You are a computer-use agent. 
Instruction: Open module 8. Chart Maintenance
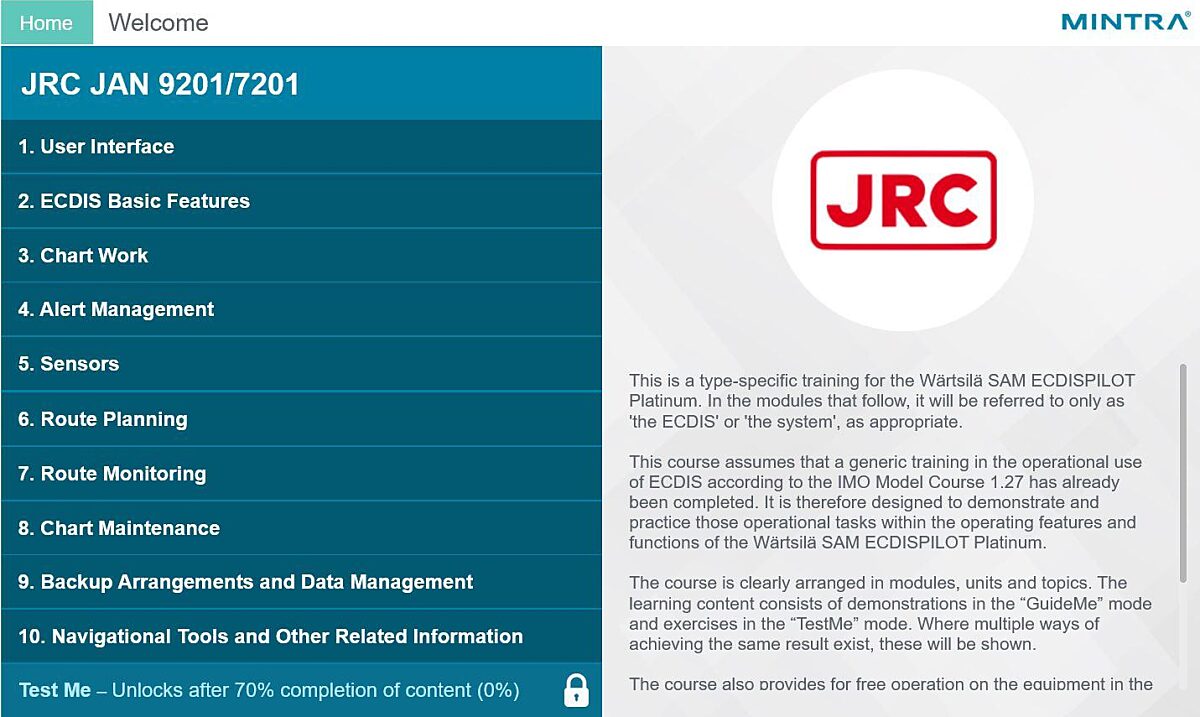click(300, 528)
